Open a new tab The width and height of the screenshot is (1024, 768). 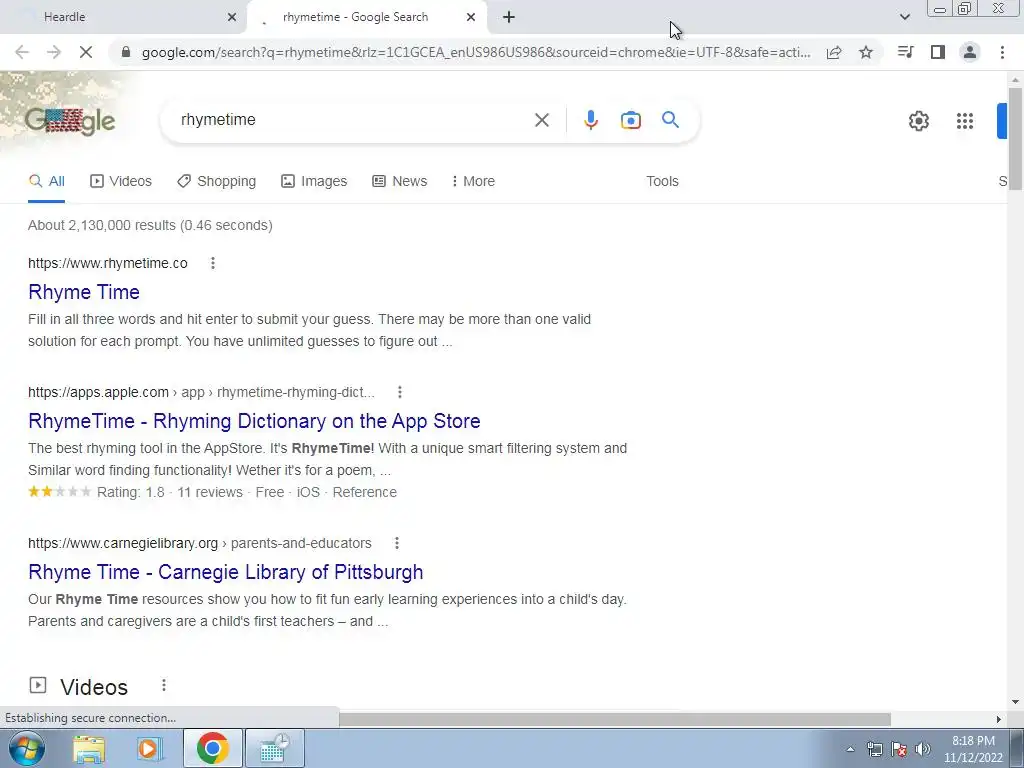pos(509,17)
